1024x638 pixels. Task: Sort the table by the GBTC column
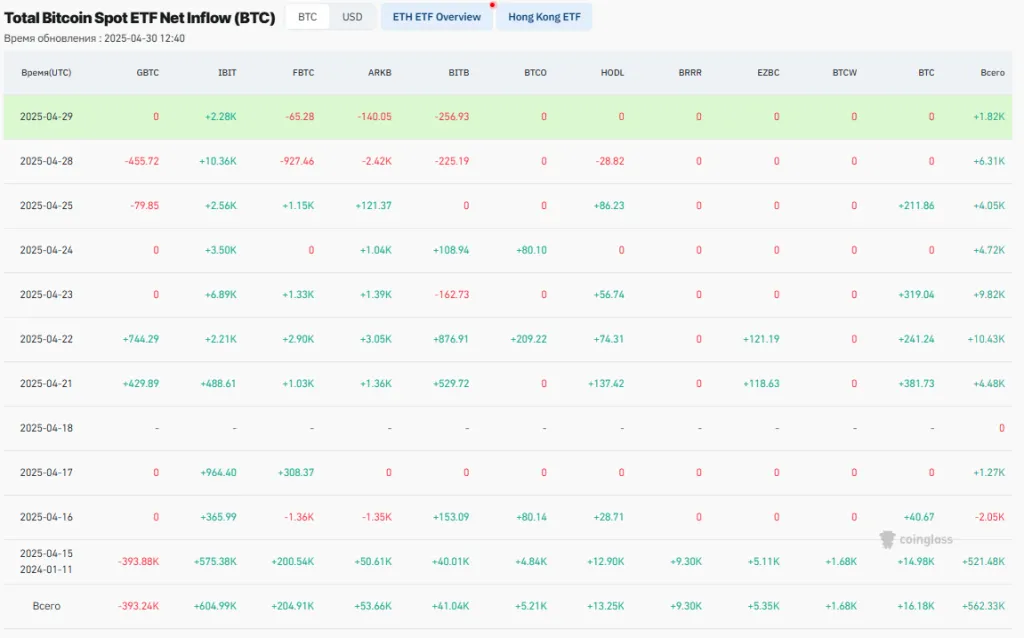[147, 72]
